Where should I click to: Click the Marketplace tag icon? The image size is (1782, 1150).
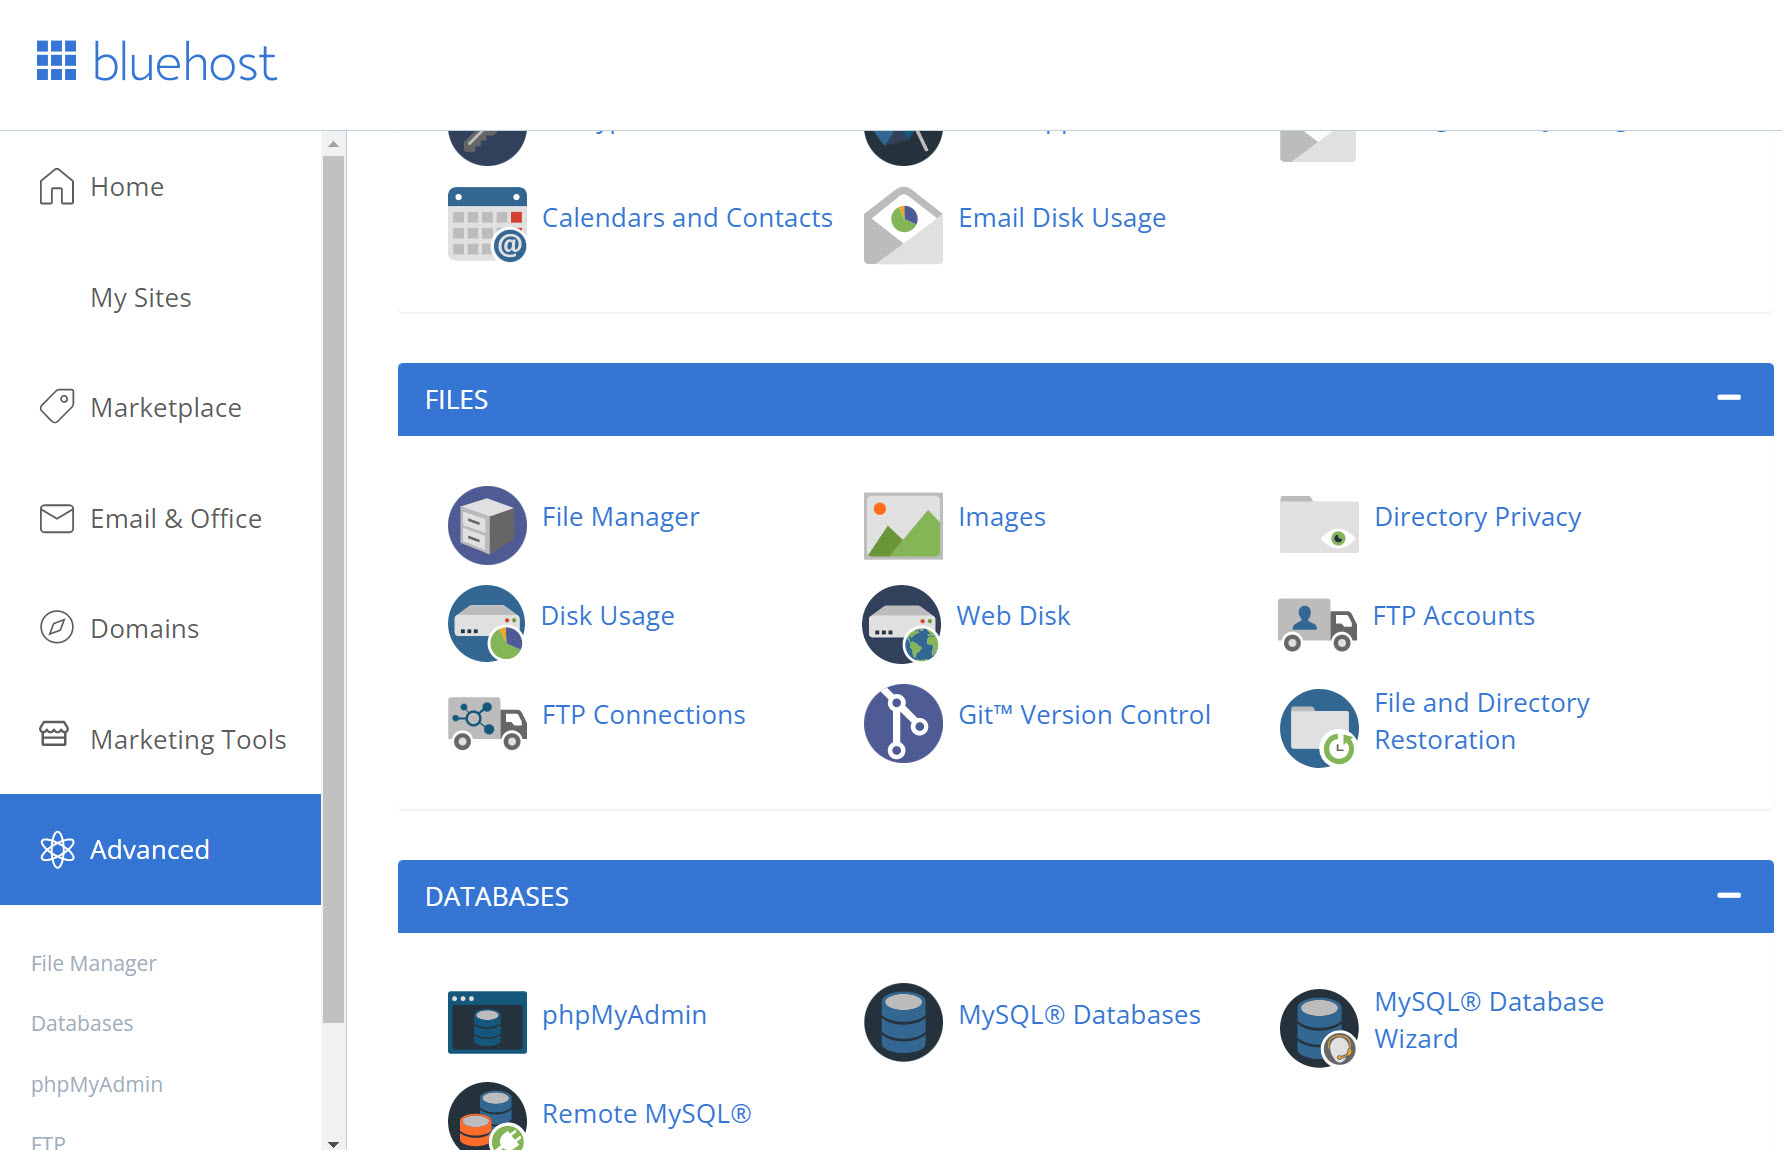pos(57,406)
